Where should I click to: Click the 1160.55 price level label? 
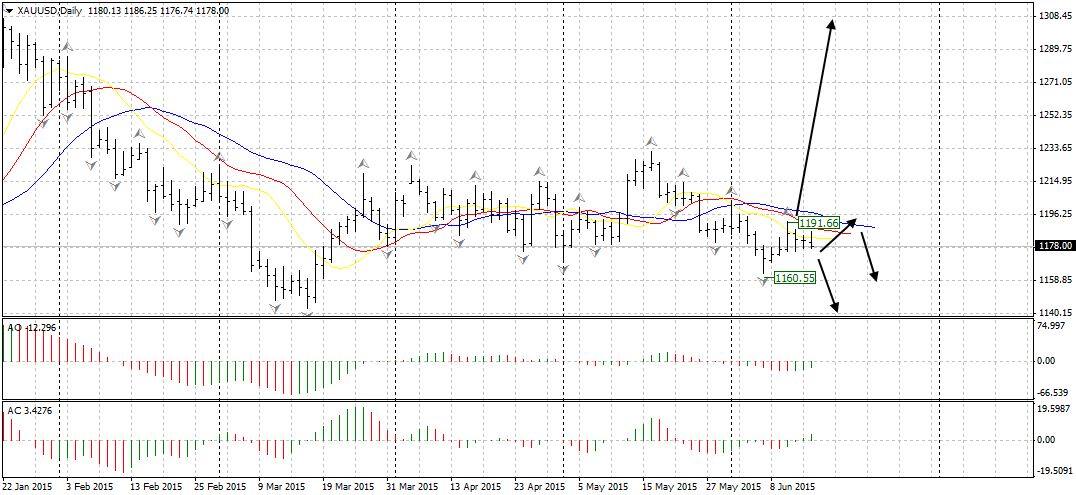[x=795, y=278]
